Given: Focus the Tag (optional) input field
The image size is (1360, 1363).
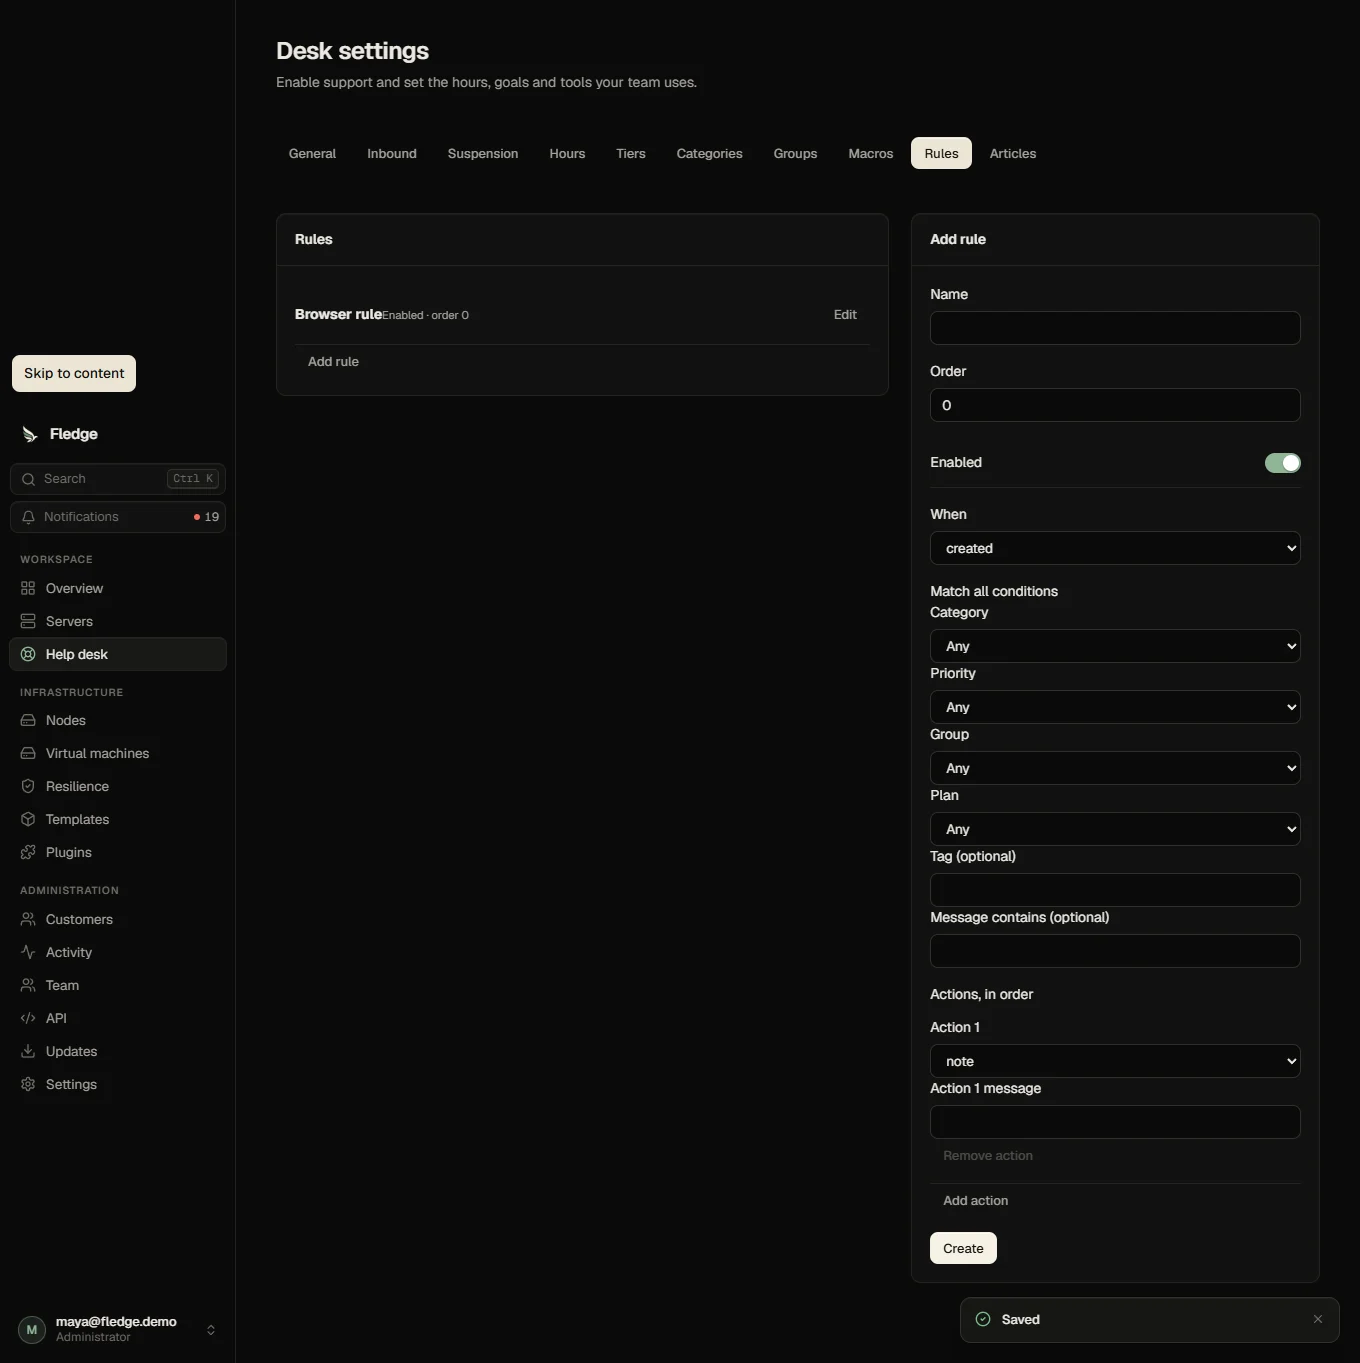Looking at the screenshot, I should 1115,890.
